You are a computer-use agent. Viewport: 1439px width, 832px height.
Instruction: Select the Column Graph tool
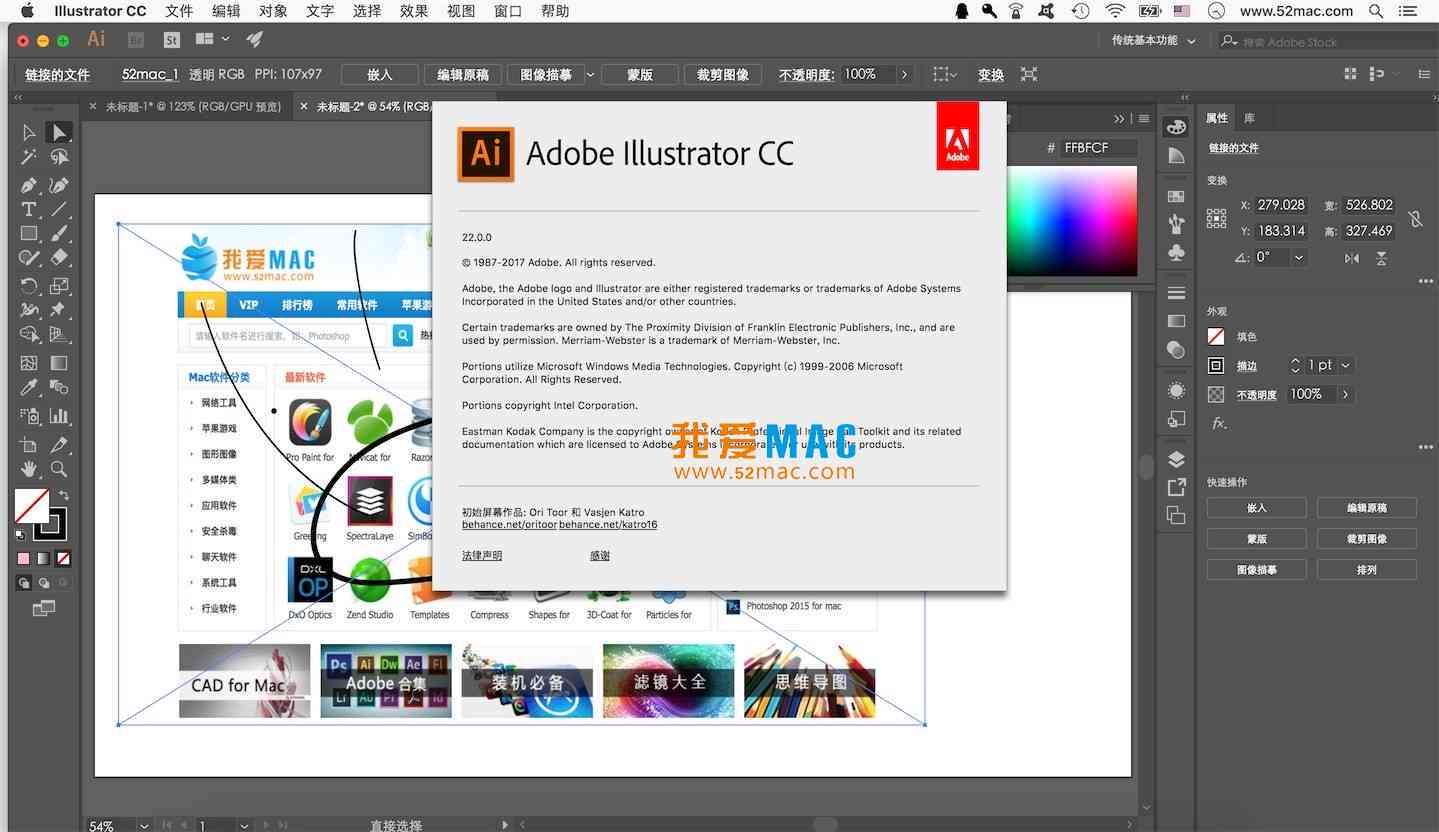(59, 415)
